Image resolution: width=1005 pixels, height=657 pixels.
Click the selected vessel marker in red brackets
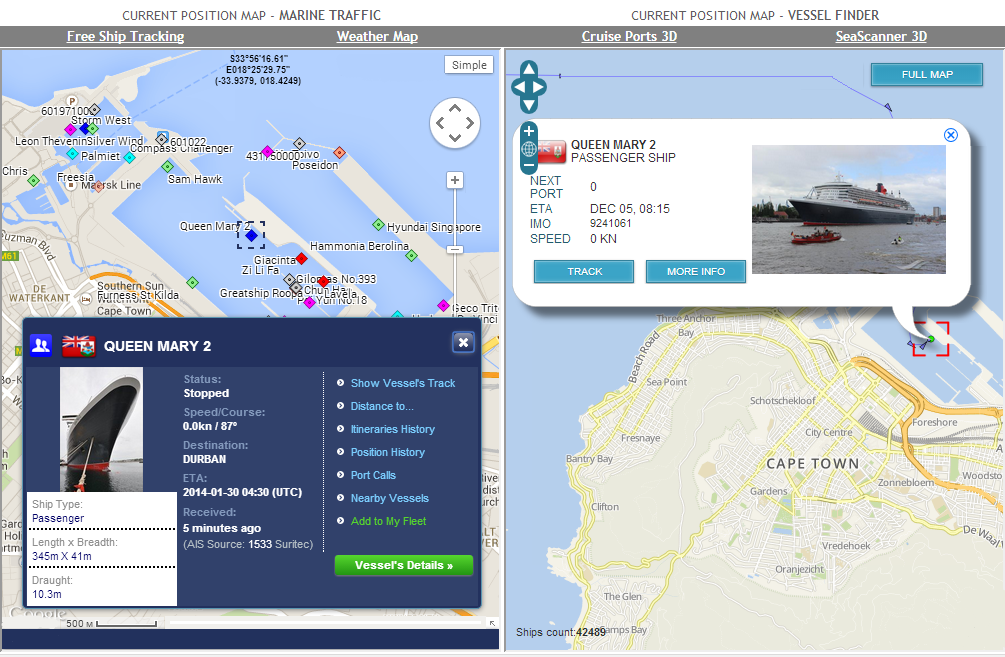pos(931,338)
